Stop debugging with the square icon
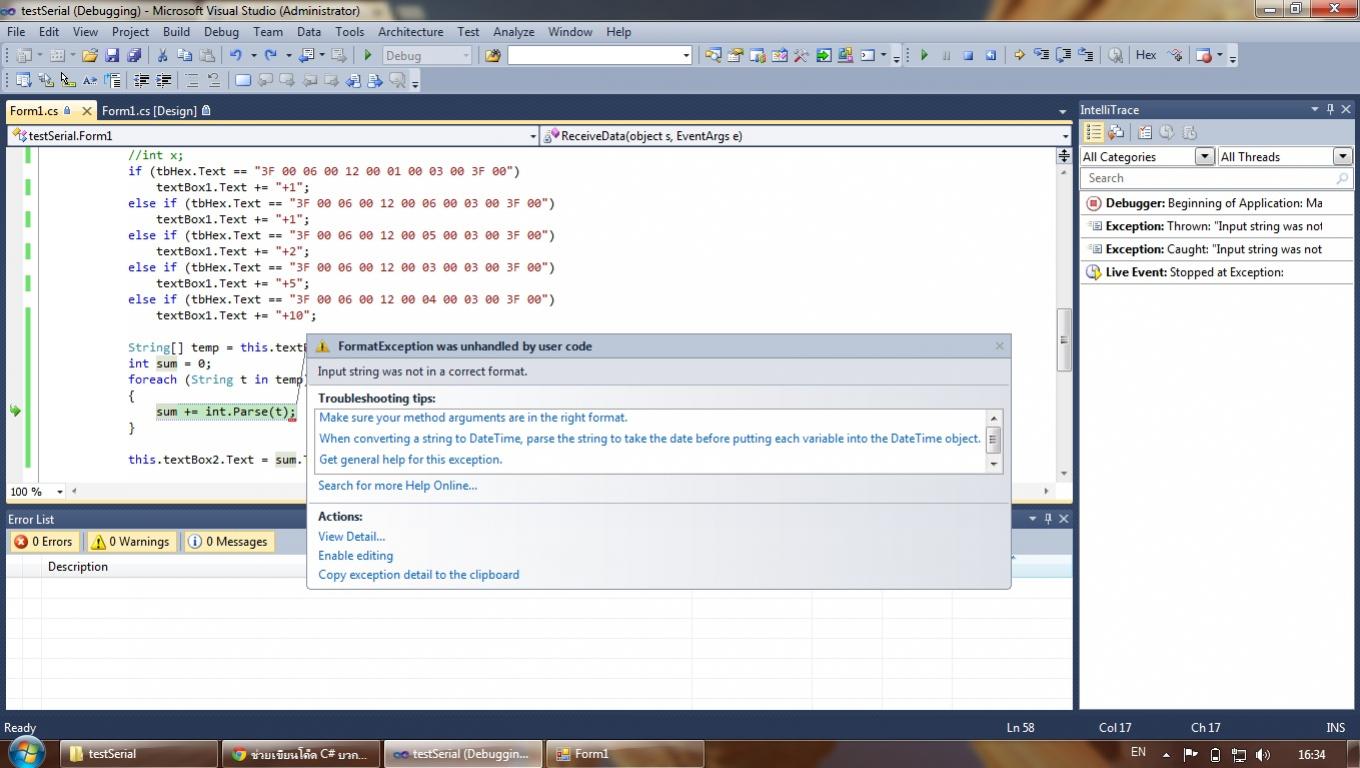Screen dimensions: 1360x768 click(968, 56)
